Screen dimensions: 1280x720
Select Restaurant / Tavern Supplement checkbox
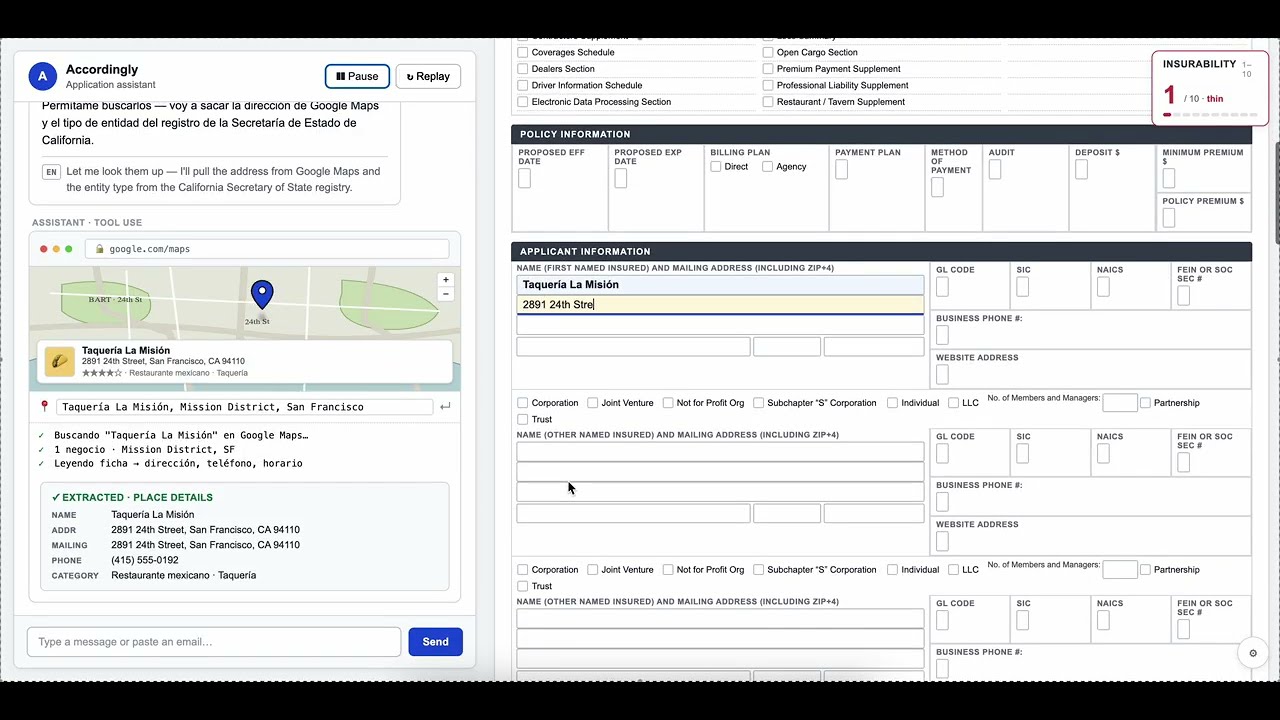[x=768, y=102]
